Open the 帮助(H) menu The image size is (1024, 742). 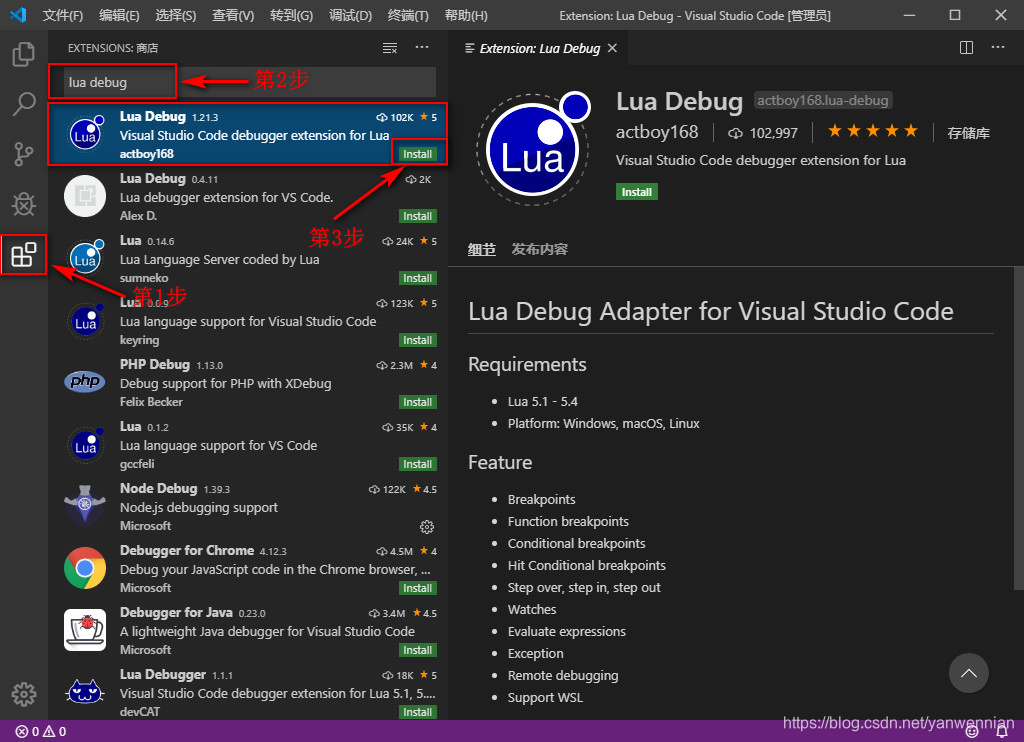[466, 15]
